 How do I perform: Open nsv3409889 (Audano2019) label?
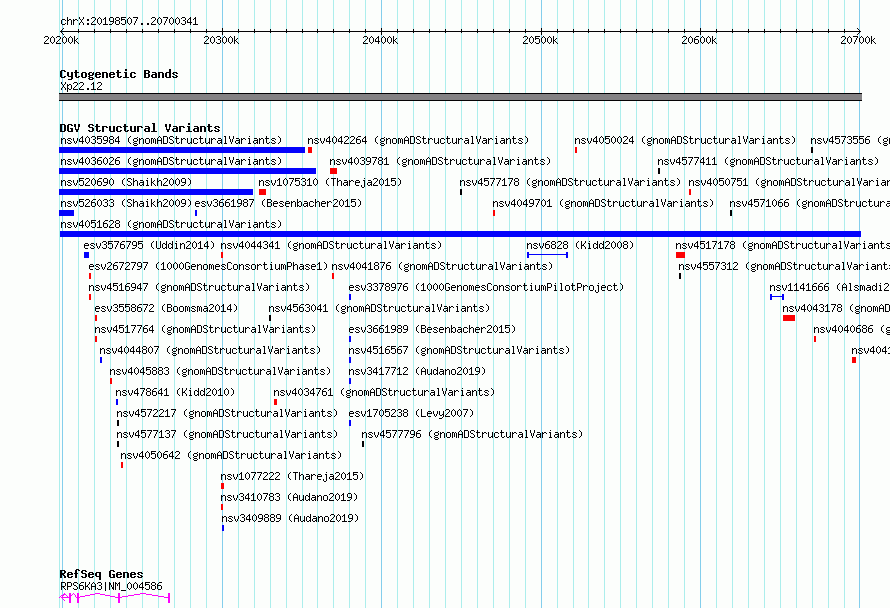click(x=290, y=518)
